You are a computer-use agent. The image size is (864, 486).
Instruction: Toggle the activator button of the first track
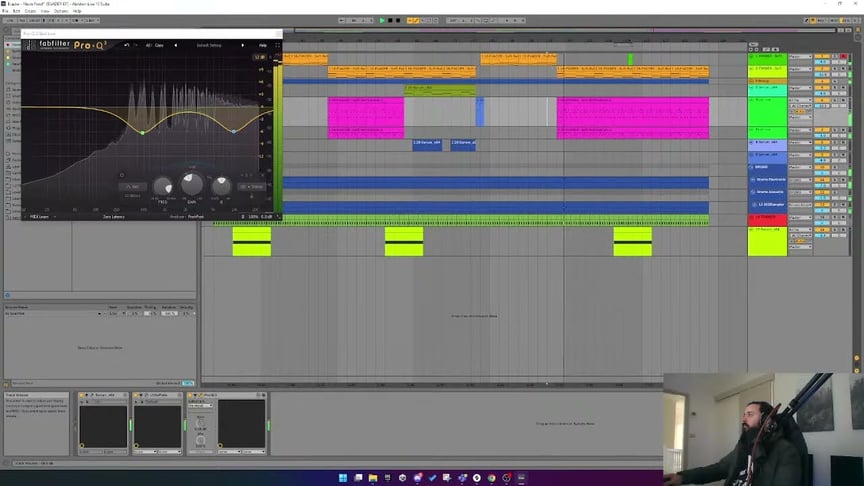click(x=821, y=56)
